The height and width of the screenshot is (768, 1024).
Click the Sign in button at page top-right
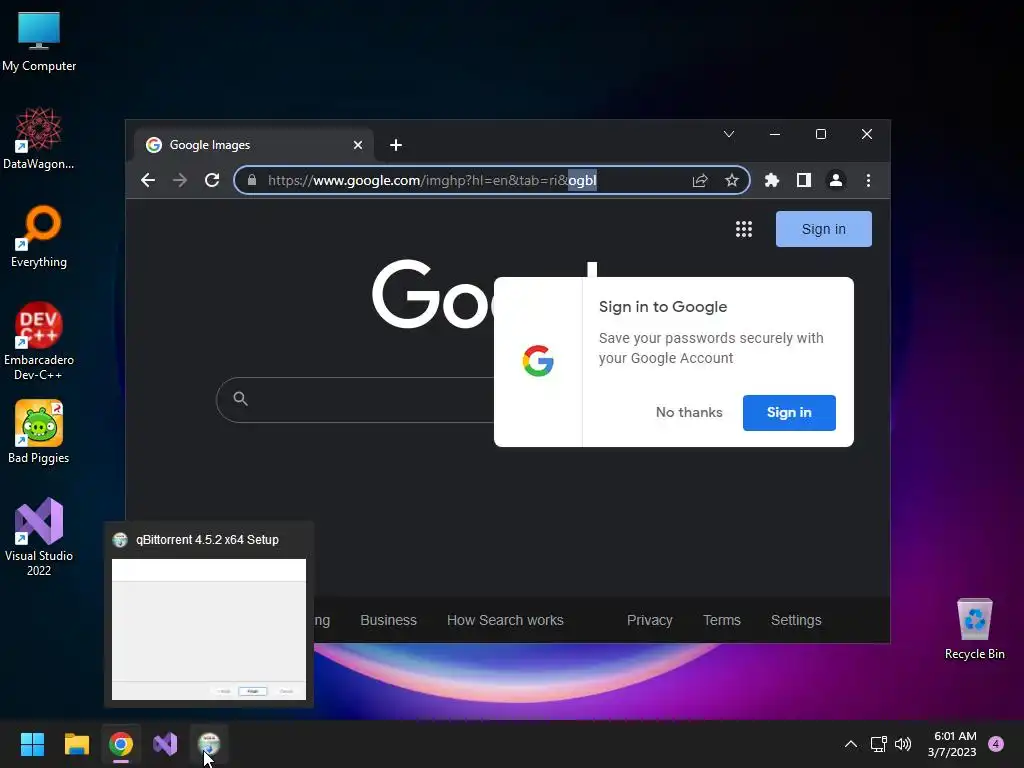click(824, 229)
